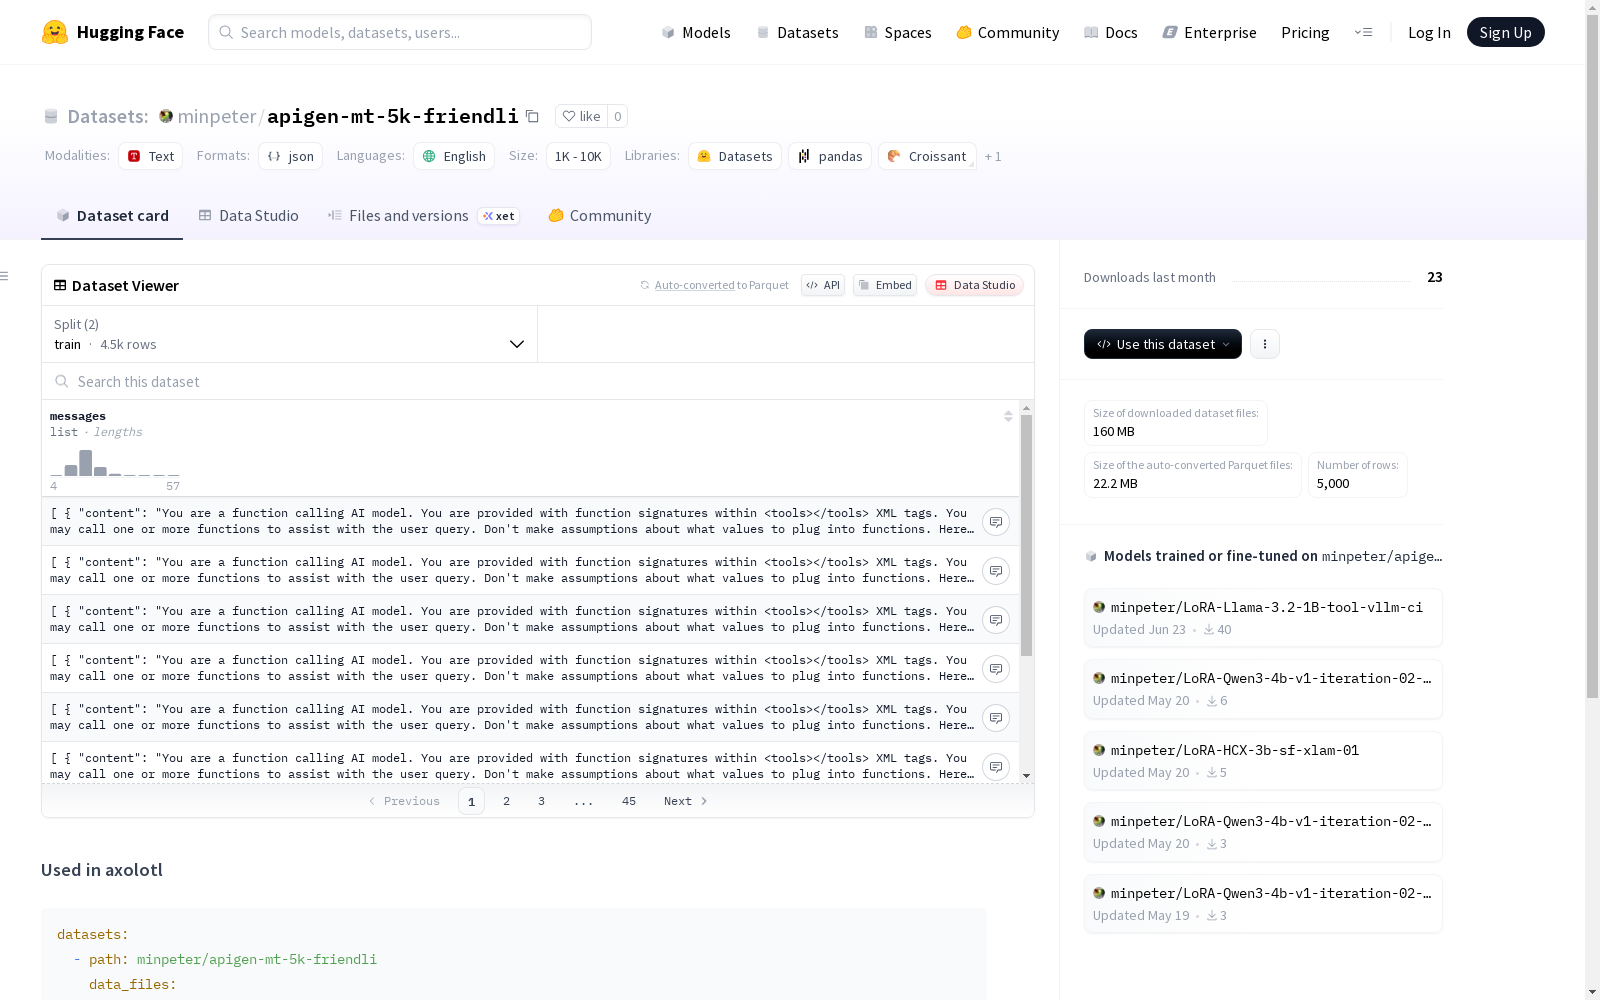Screen dimensions: 1600x1000
Task: Click the minpeter avatar icon near the dataset title
Action: tap(166, 116)
